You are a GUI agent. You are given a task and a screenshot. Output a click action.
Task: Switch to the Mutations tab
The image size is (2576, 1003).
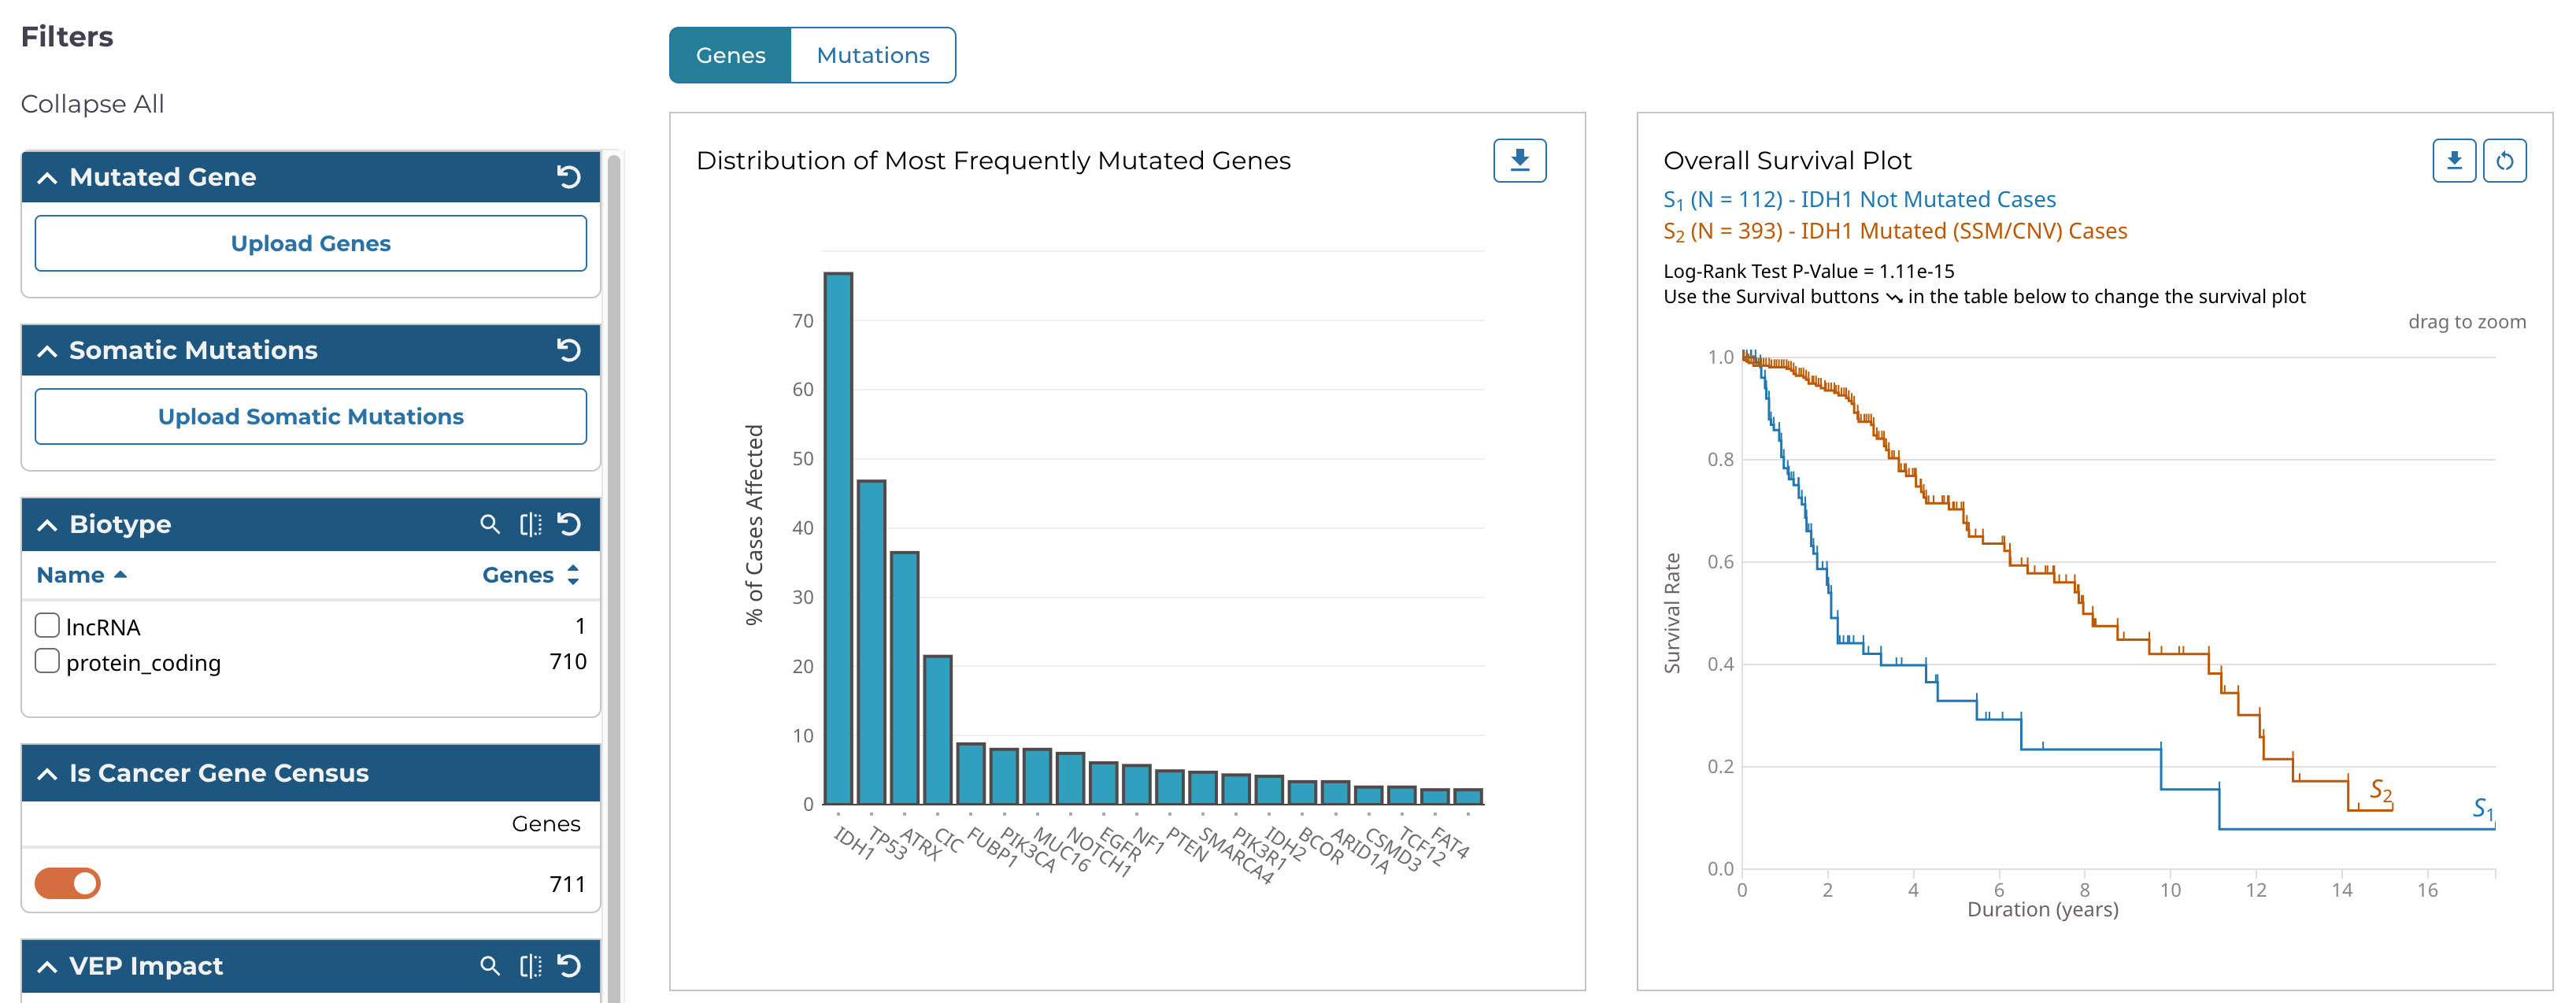pos(872,55)
